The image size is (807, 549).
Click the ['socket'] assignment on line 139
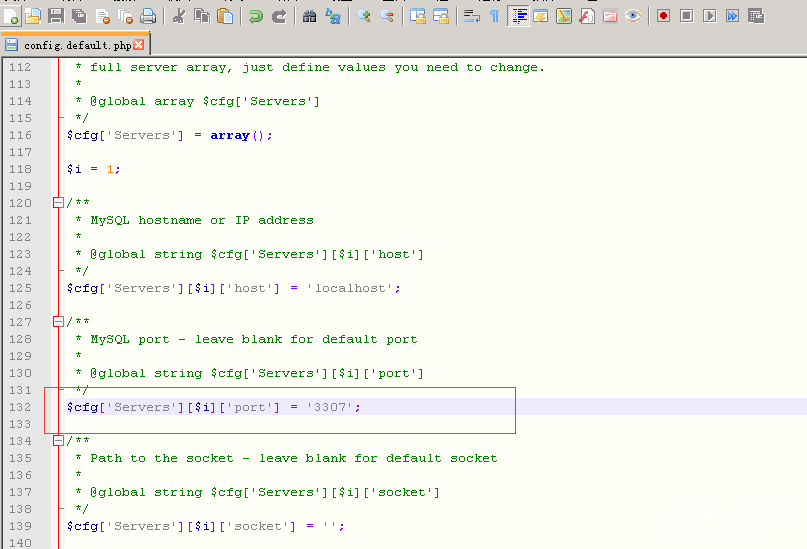205,526
